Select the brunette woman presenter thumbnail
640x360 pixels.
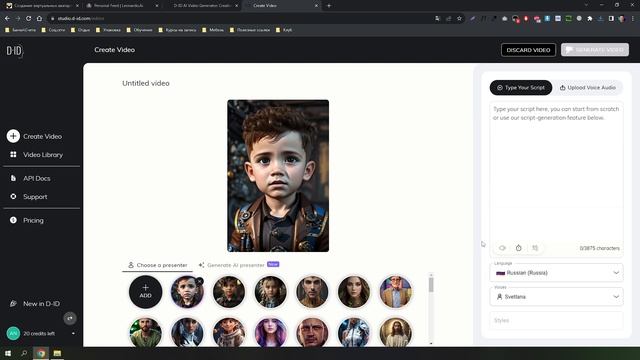[353, 292]
